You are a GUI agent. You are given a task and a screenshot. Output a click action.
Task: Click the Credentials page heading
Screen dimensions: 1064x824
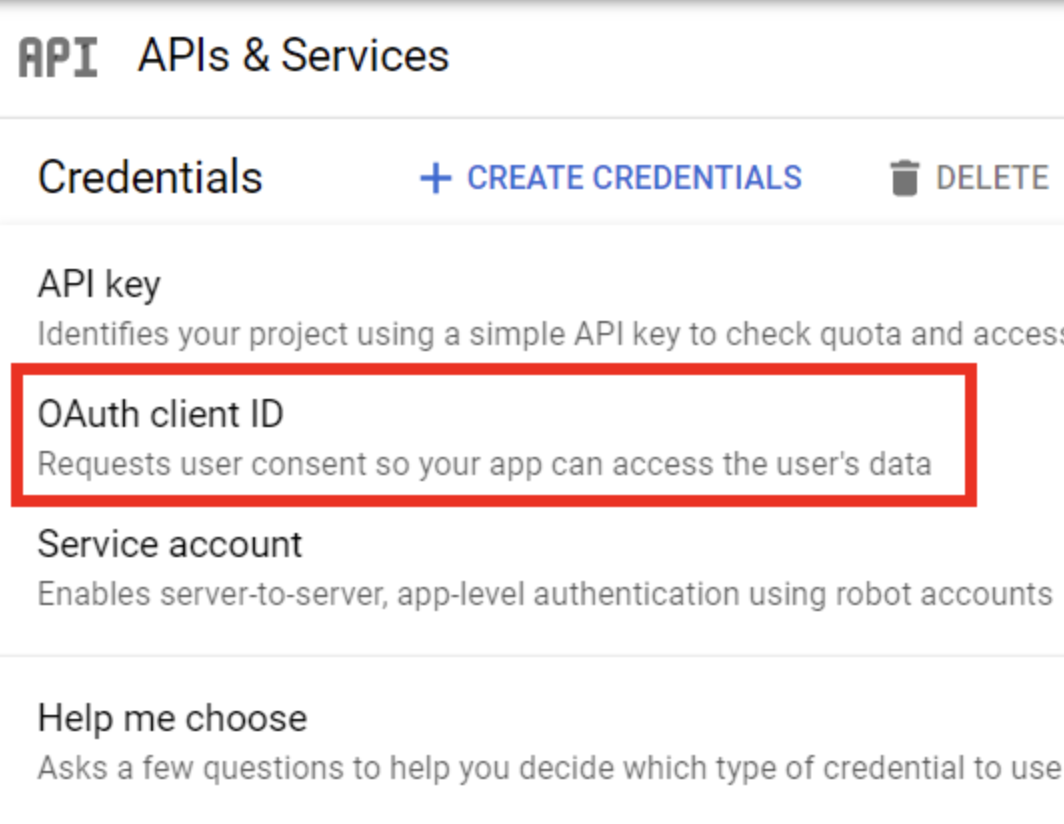pos(150,178)
